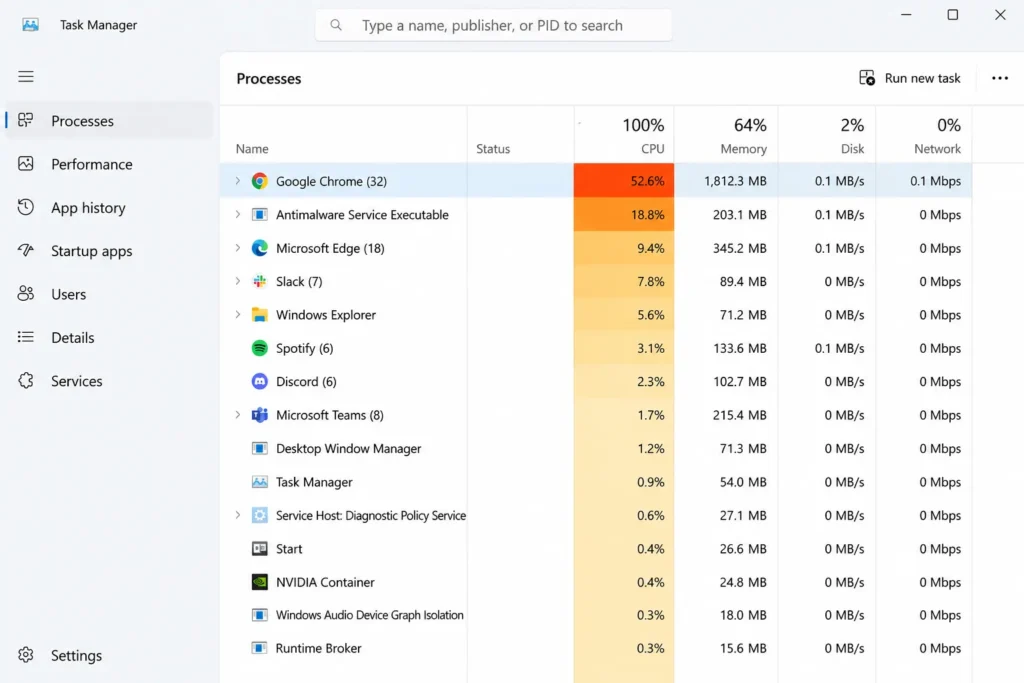Click the Antimalware Service Executable icon
Viewport: 1024px width, 683px height.
(x=259, y=214)
